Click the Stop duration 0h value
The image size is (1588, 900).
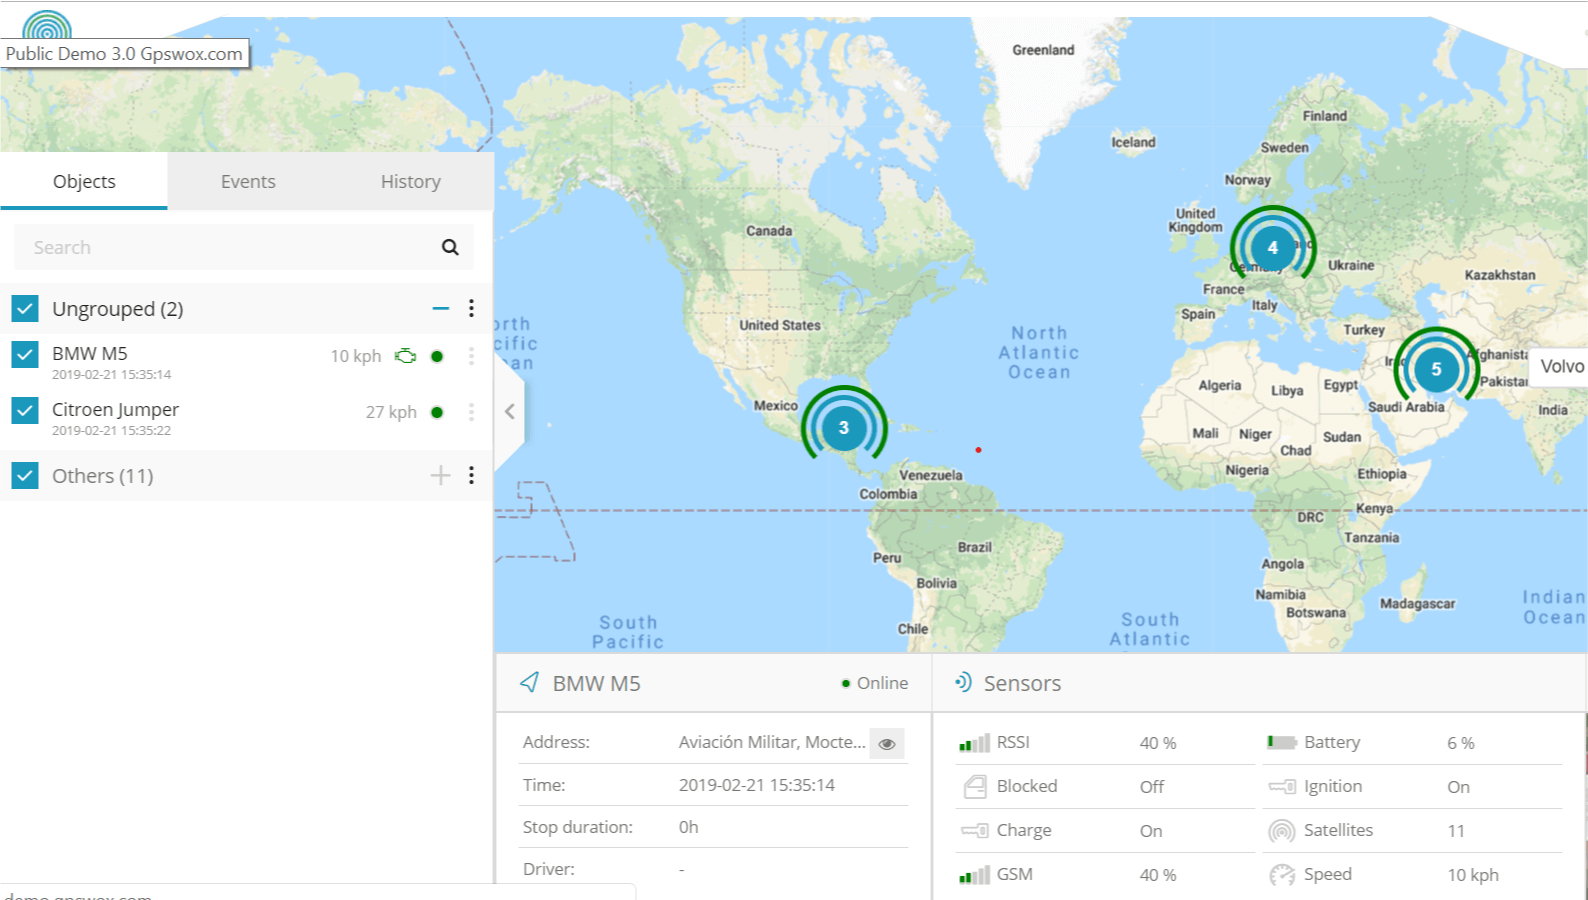[x=689, y=827]
